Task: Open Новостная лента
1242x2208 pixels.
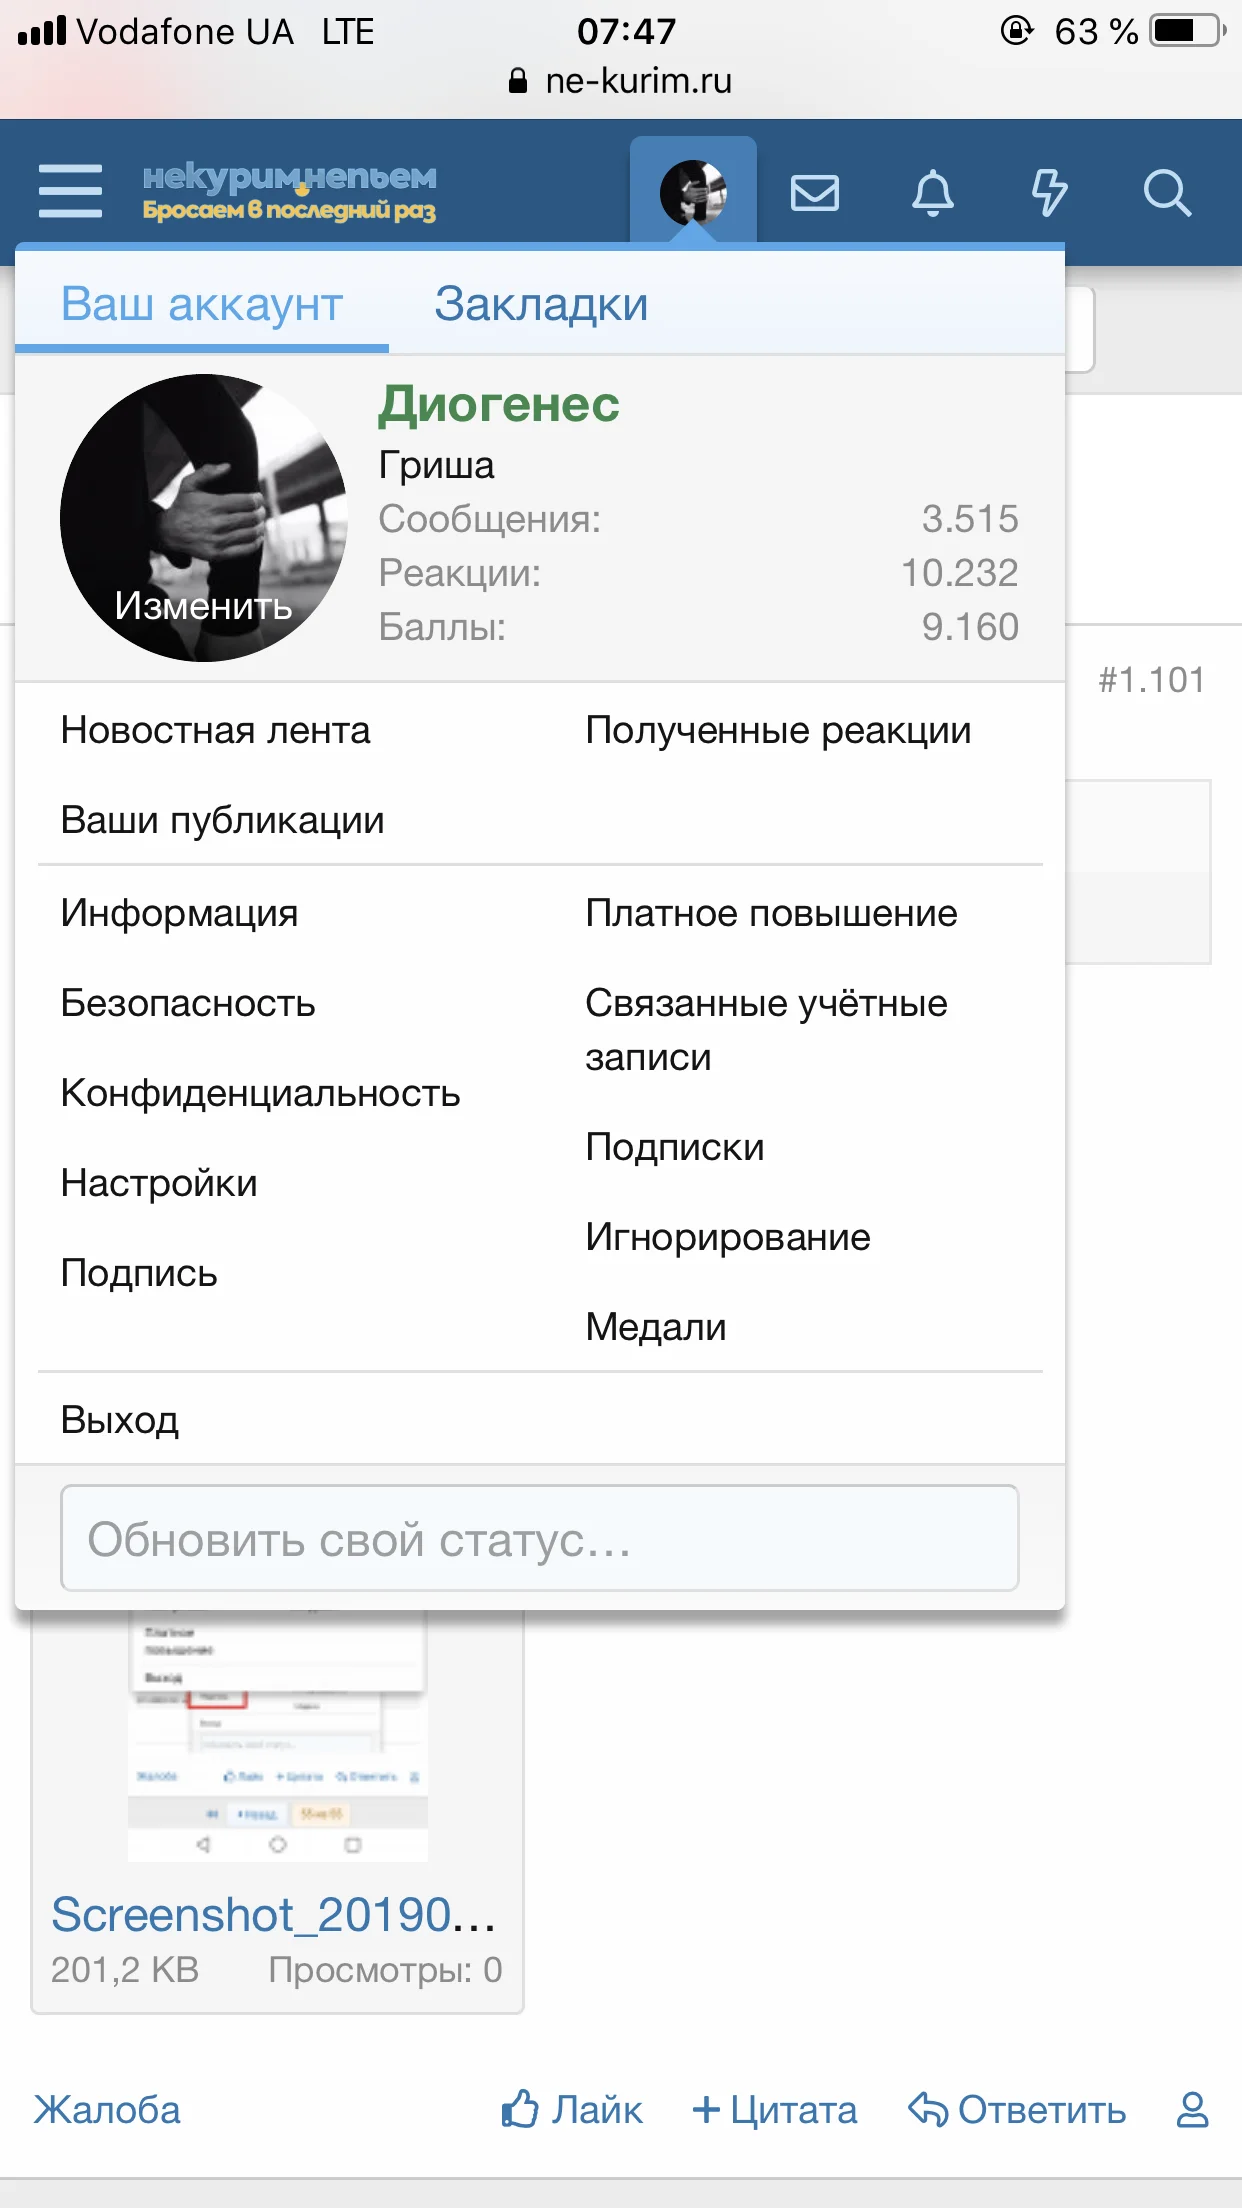Action: click(215, 731)
